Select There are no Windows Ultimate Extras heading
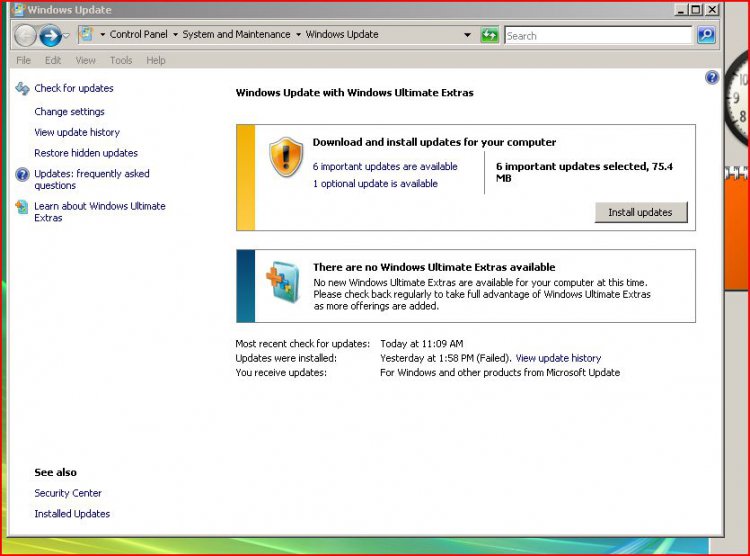This screenshot has height=556, width=750. click(434, 267)
